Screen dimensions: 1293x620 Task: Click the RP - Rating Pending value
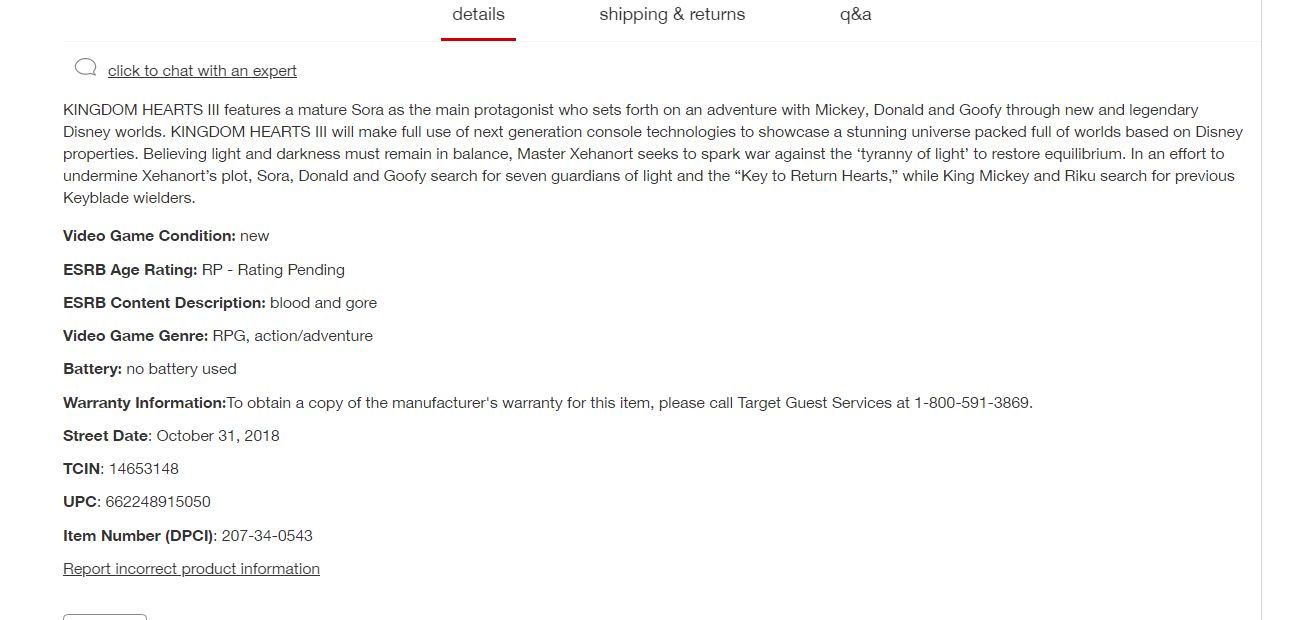point(273,270)
